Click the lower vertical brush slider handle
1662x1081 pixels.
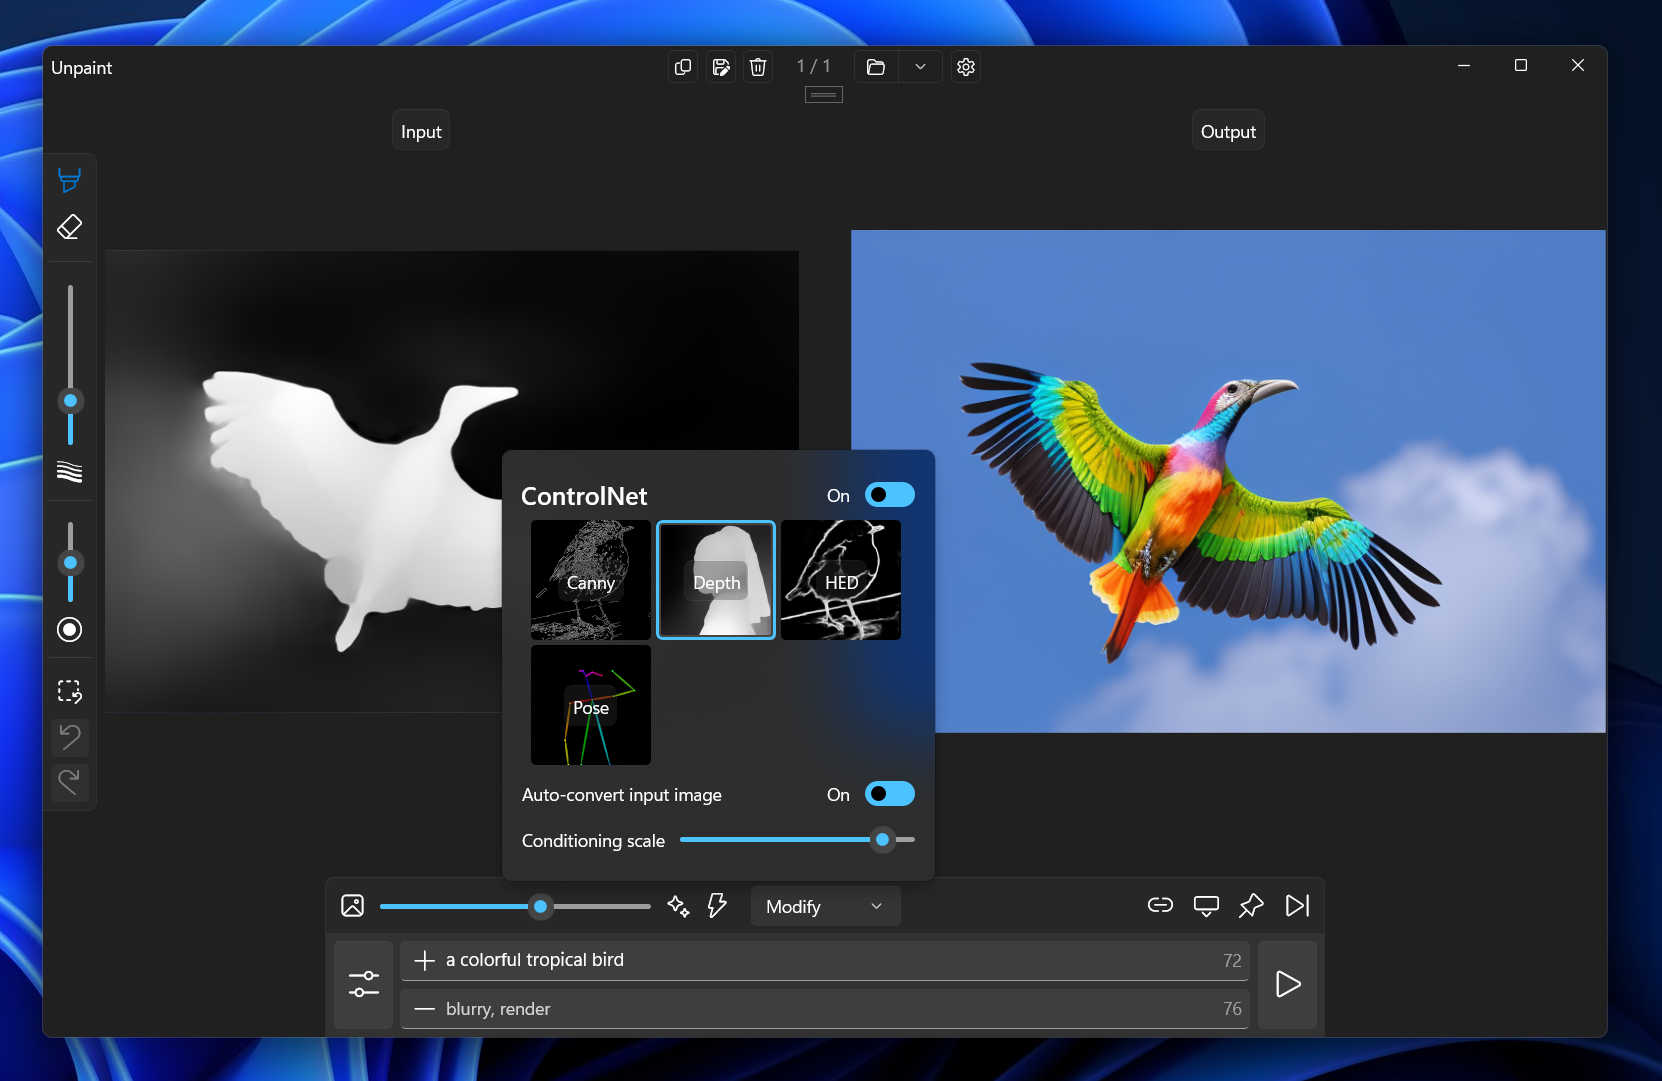[x=70, y=563]
